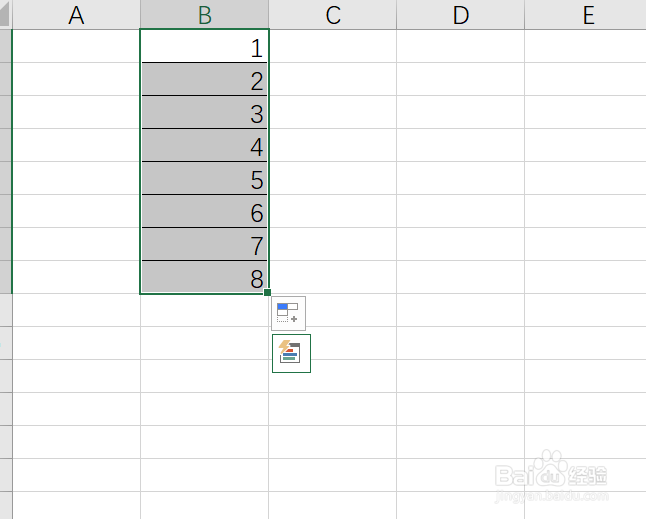Click the Auto Fill Options icon
Image resolution: width=646 pixels, height=519 pixels.
288,313
